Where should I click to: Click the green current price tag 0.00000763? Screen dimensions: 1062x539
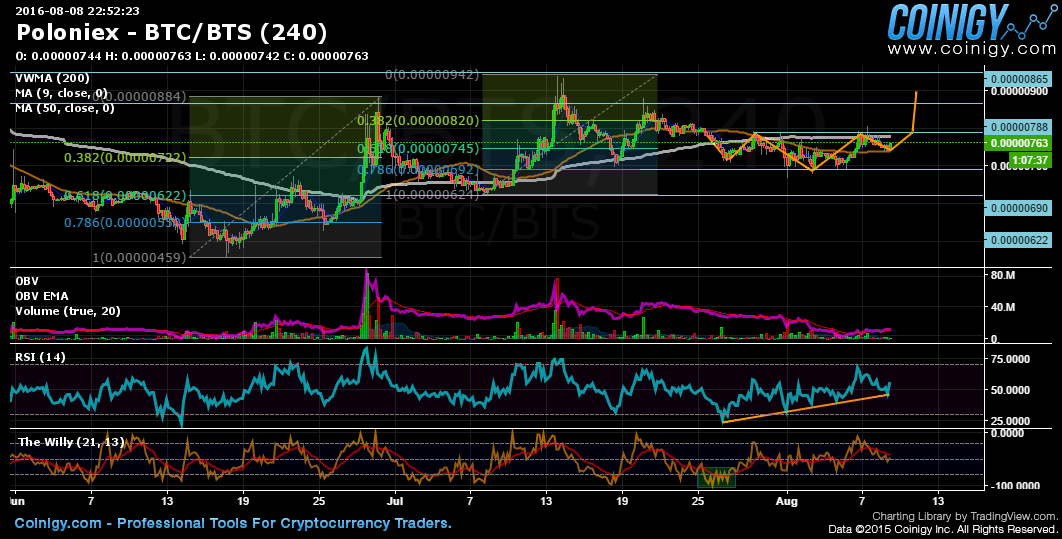click(x=1019, y=143)
